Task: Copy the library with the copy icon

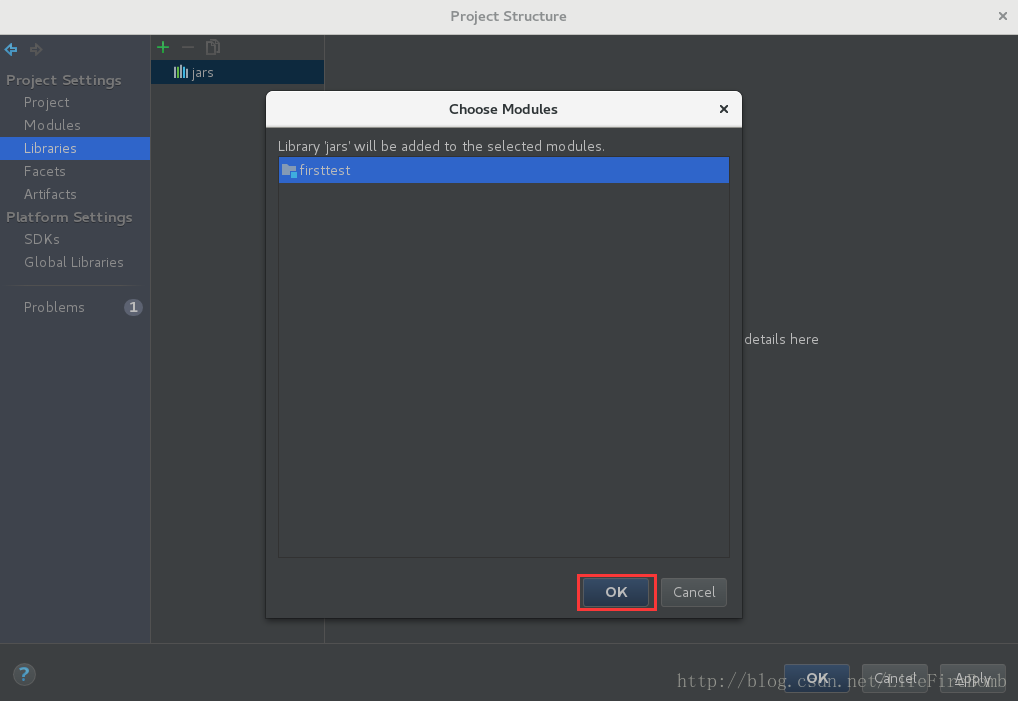Action: coord(212,47)
